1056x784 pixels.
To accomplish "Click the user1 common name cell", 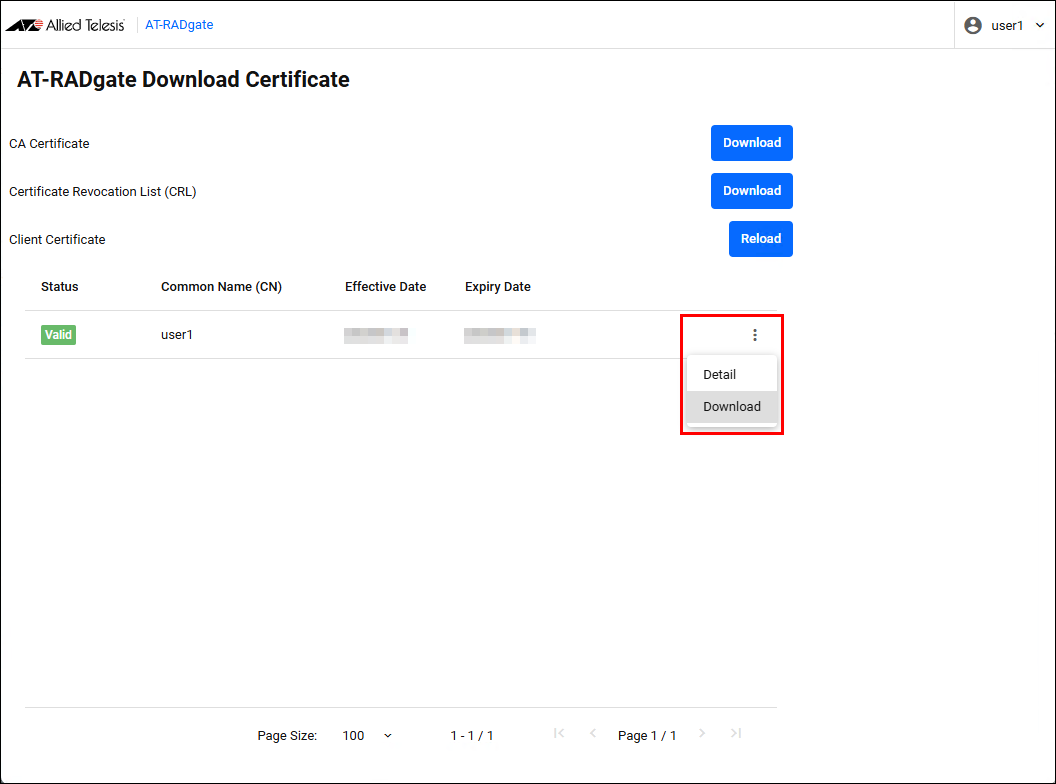I will [176, 335].
